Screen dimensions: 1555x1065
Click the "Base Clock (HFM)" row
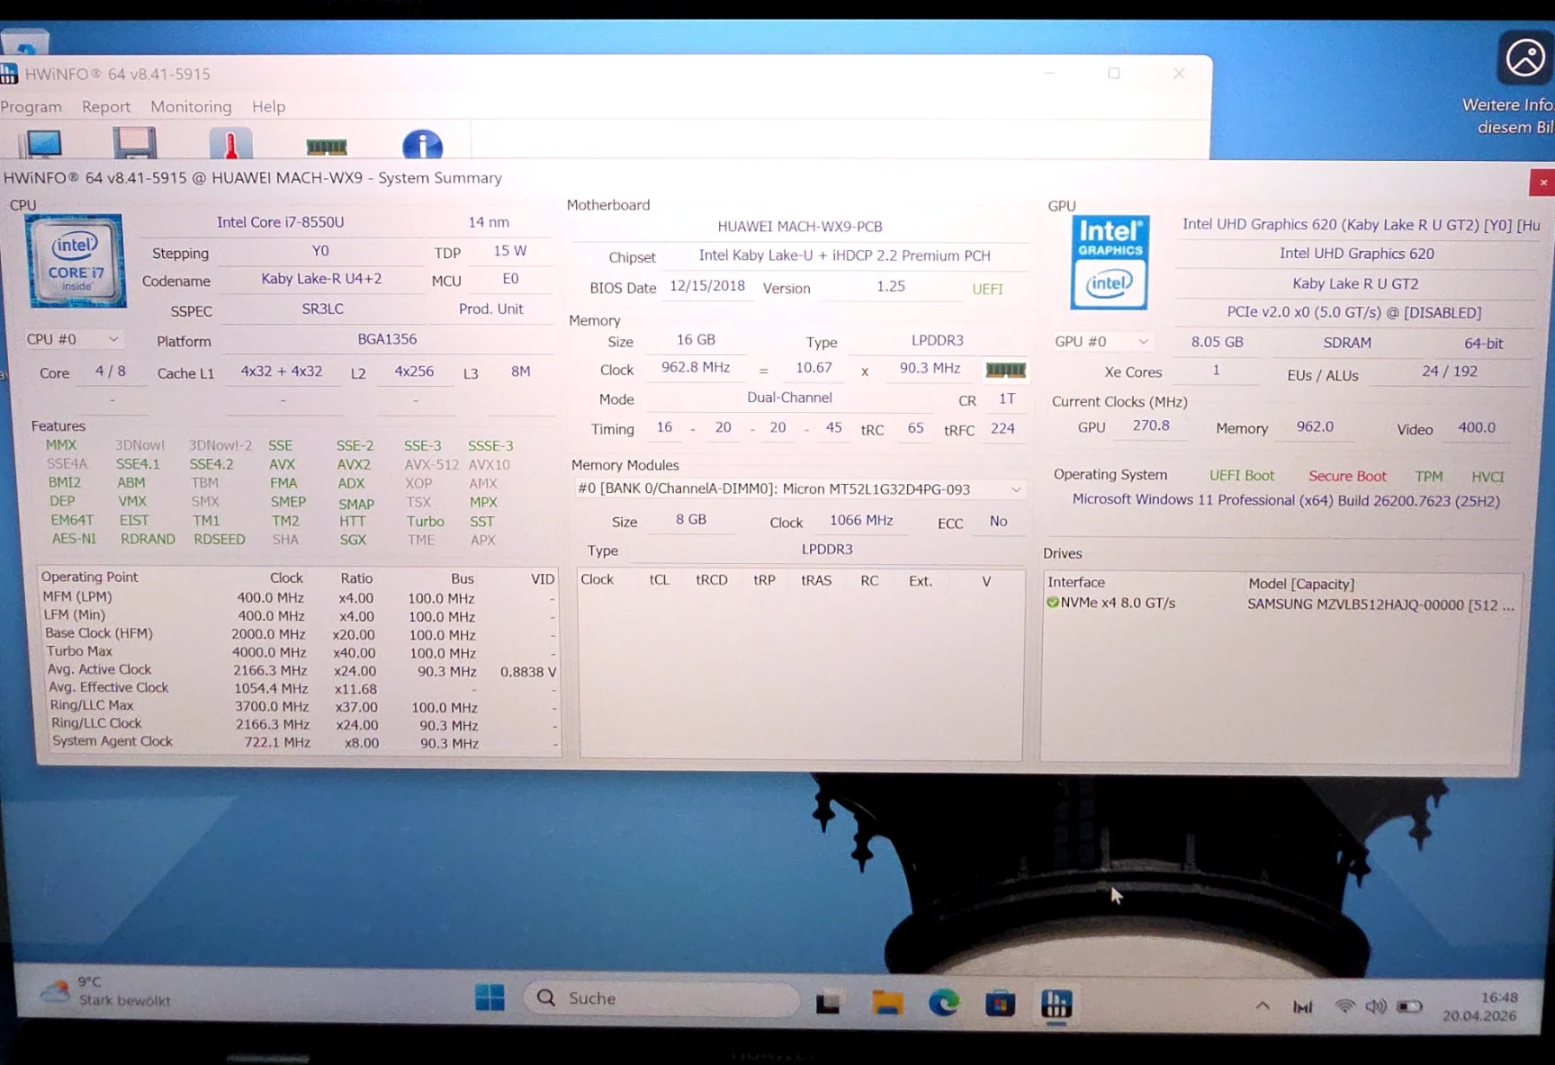(299, 634)
